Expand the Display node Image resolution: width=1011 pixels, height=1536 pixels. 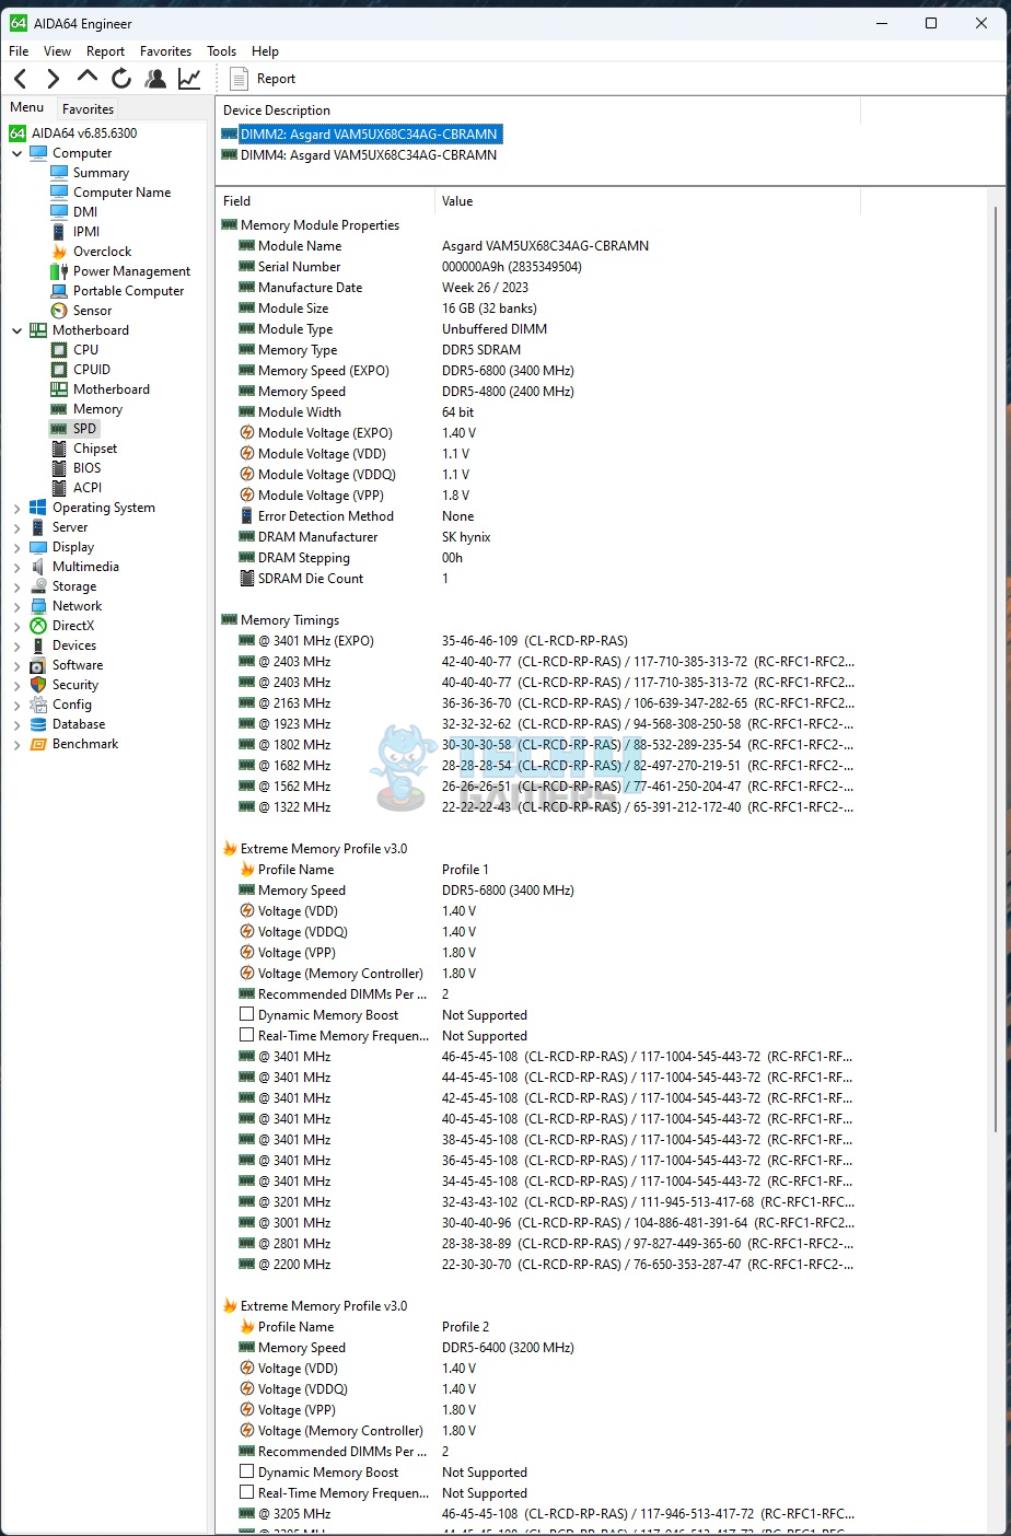[17, 547]
